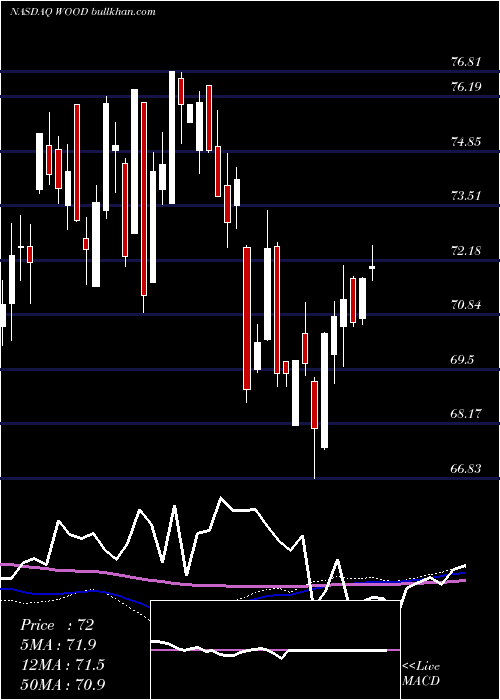Select the 72.18 price level label

coord(466,251)
